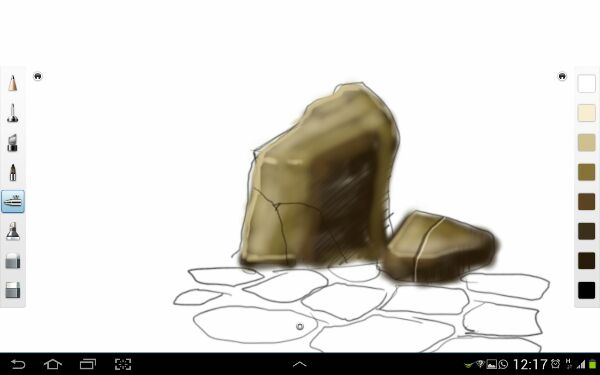Open the recent apps button
600x375 pixels.
pyautogui.click(x=88, y=364)
